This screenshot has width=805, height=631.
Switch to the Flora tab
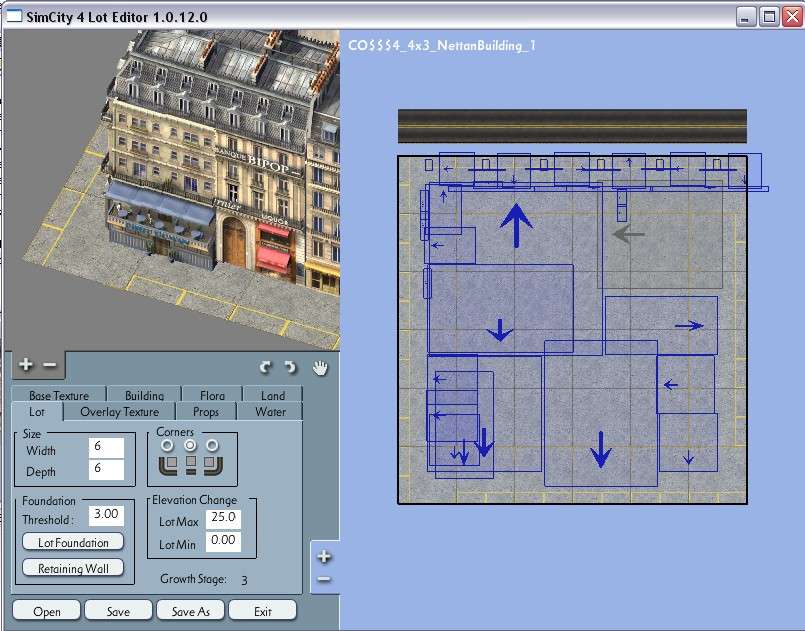pyautogui.click(x=212, y=394)
